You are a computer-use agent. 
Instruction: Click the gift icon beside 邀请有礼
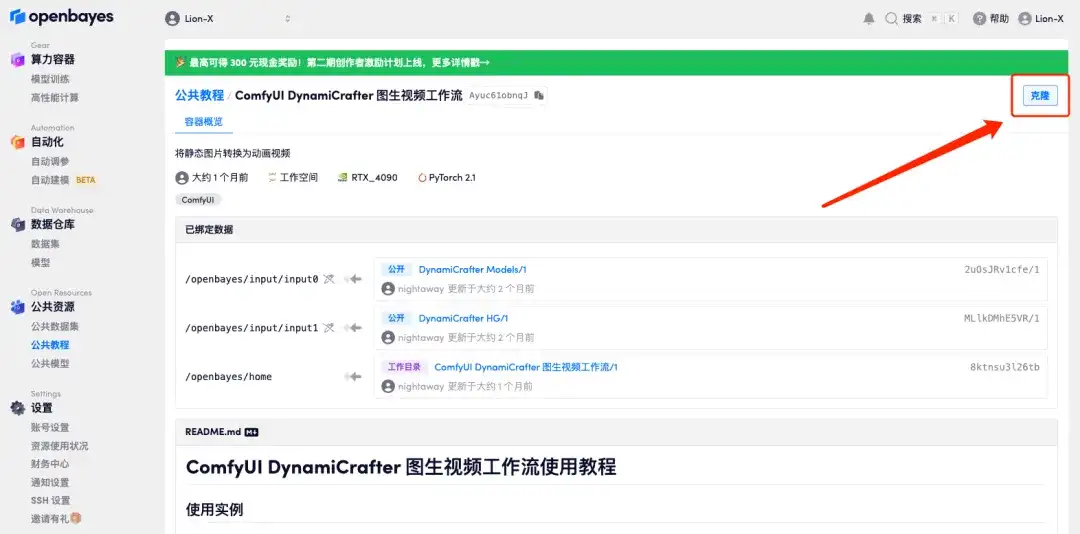[x=76, y=517]
